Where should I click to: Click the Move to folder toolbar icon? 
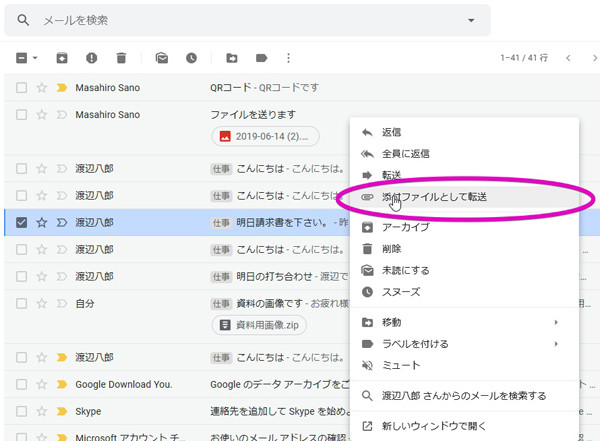point(232,58)
